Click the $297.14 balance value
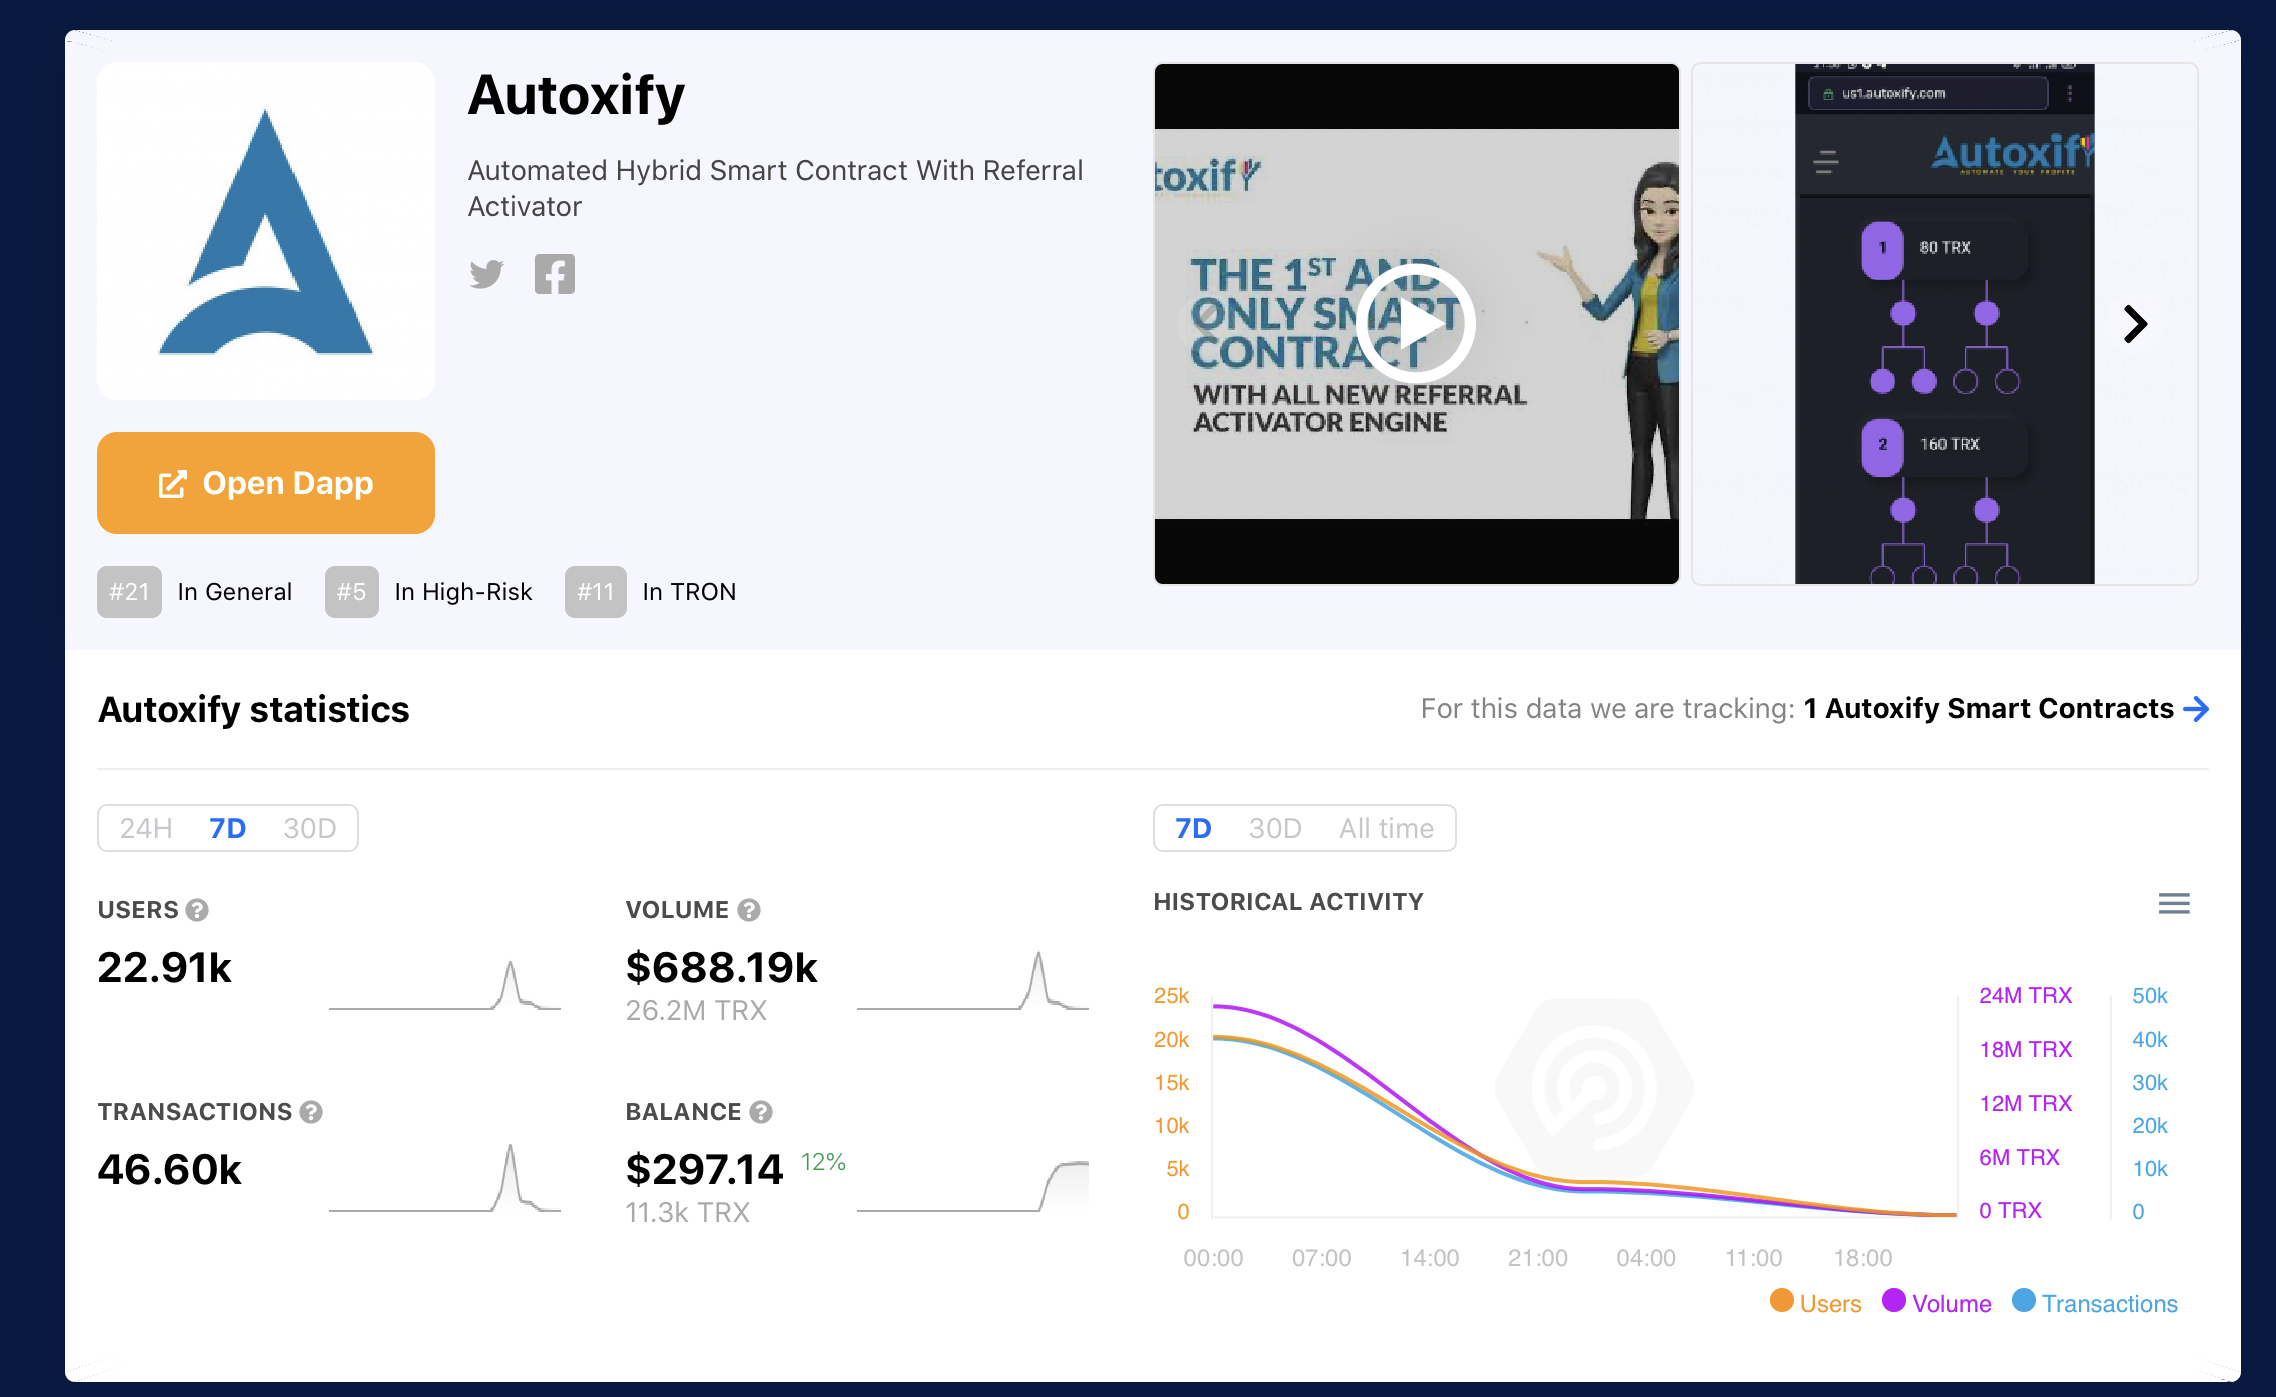Screen dimensions: 2276x1397 (x=704, y=1170)
